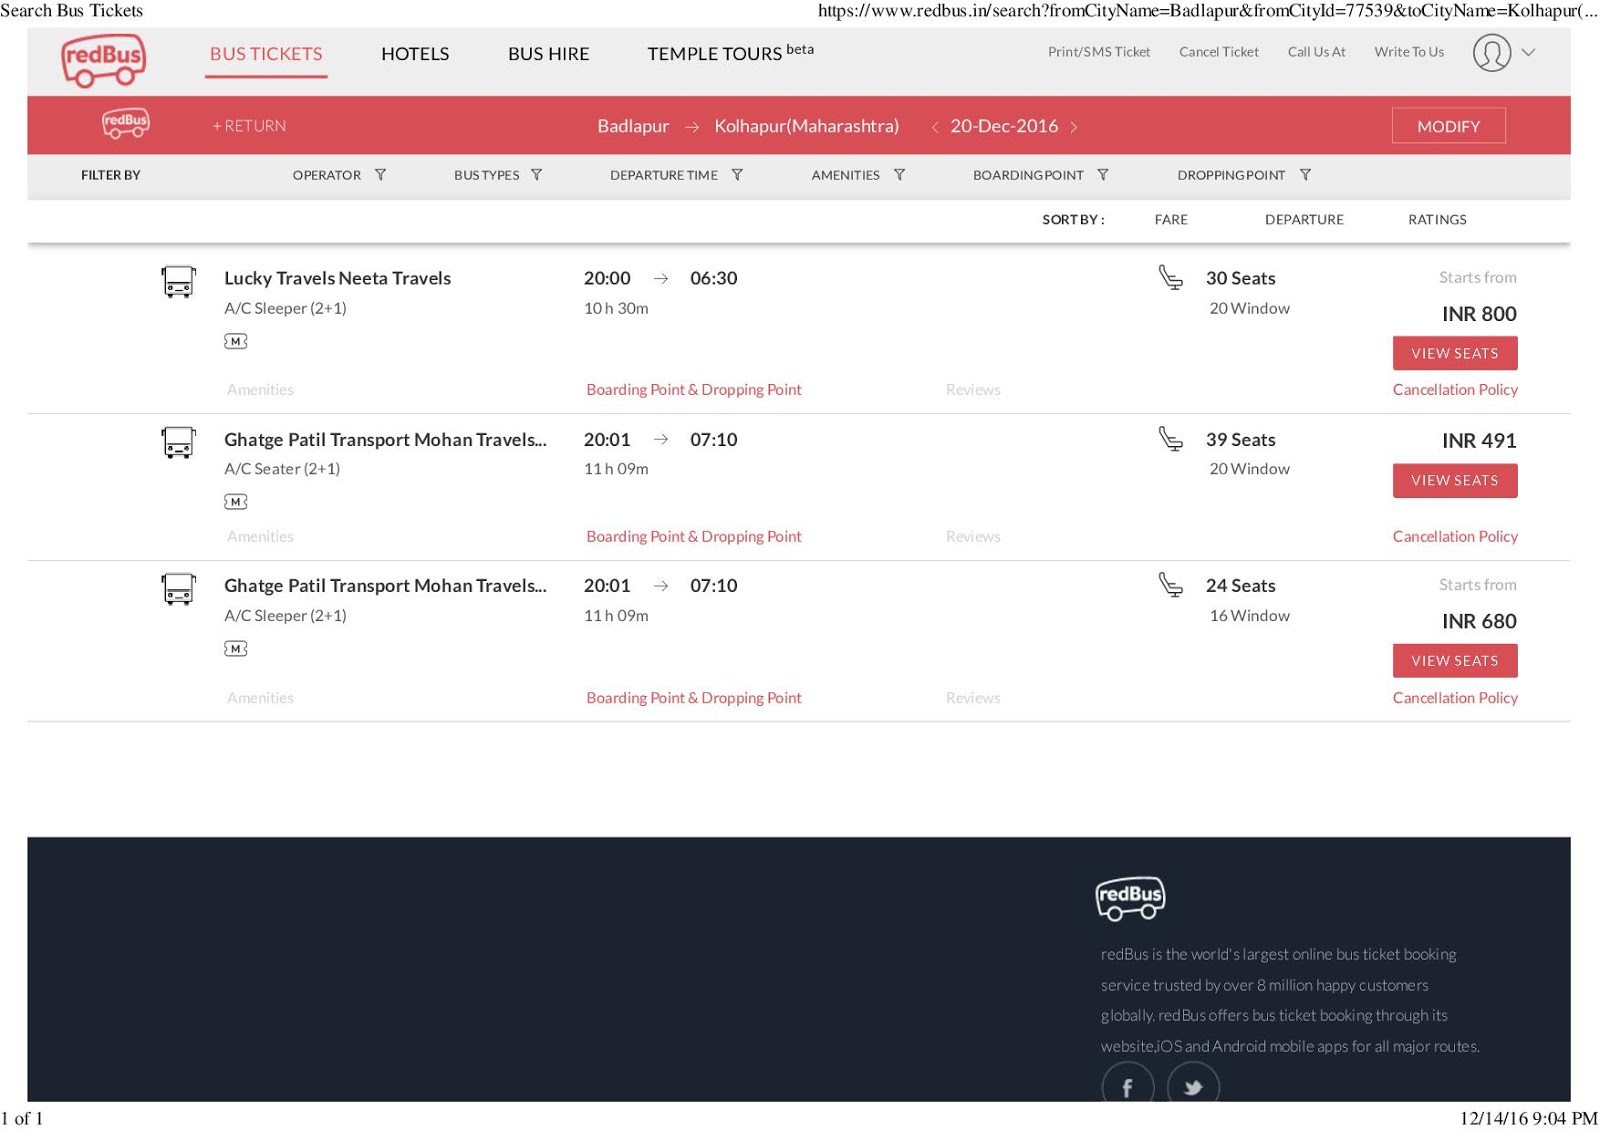Show Amenities for the A/C Seater bus
The width and height of the screenshot is (1600, 1131).
(260, 537)
